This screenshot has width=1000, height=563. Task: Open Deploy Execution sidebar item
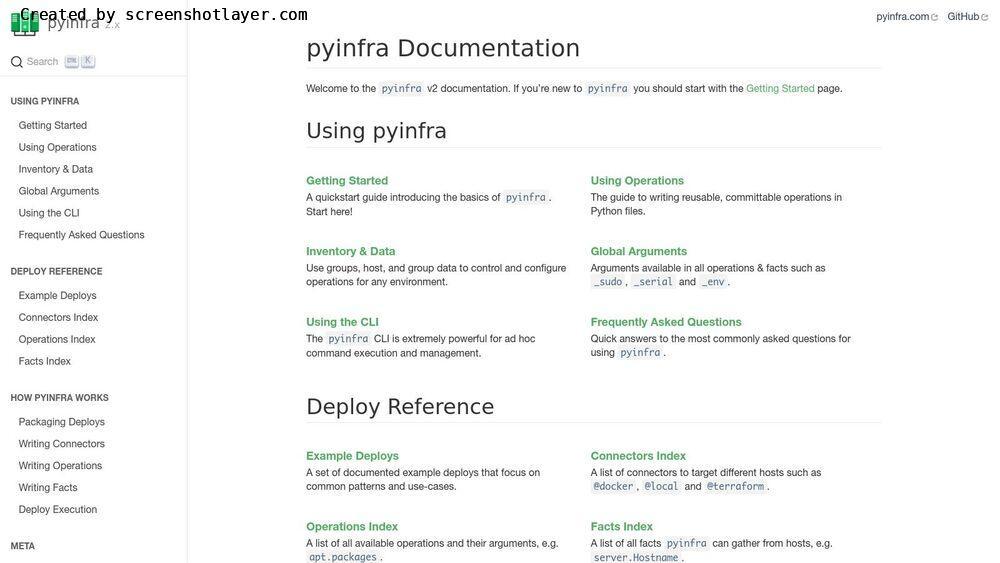tap(57, 509)
